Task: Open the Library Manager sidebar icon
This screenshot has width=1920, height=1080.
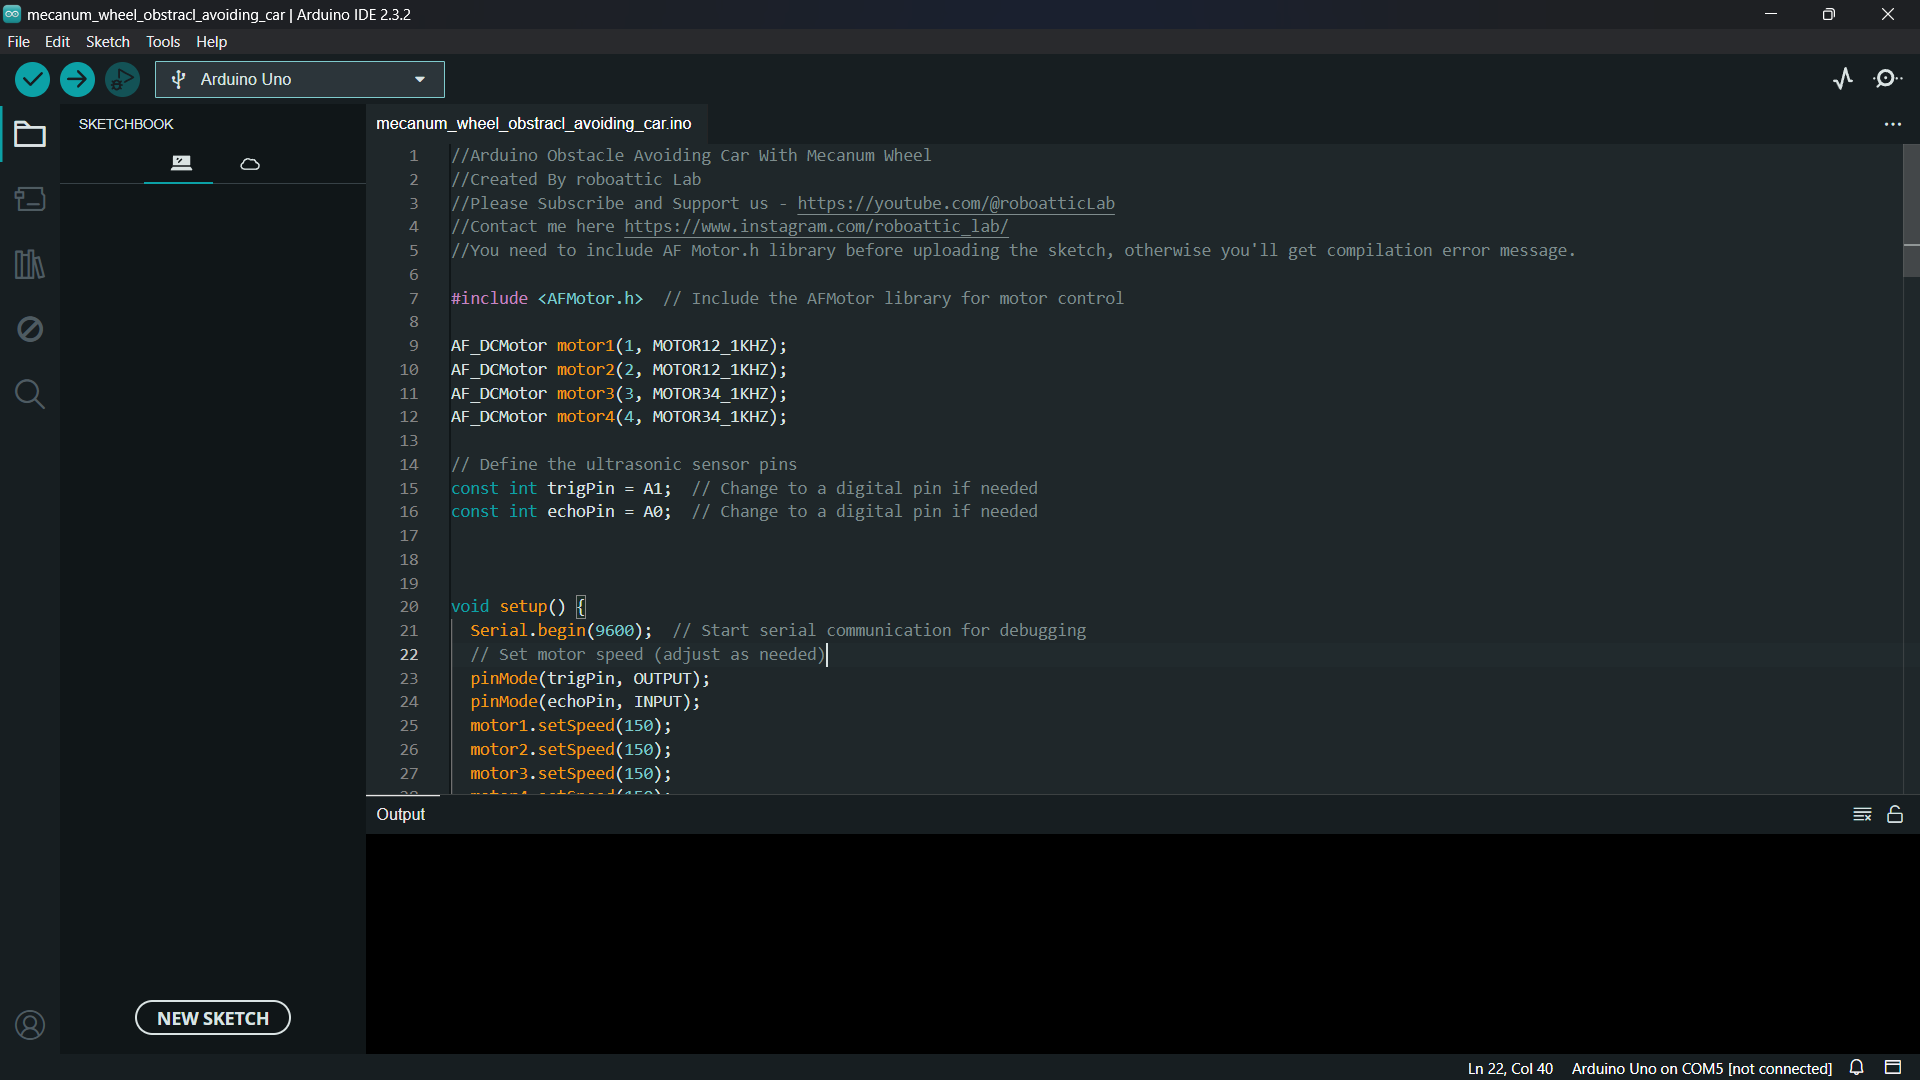Action: [x=30, y=264]
